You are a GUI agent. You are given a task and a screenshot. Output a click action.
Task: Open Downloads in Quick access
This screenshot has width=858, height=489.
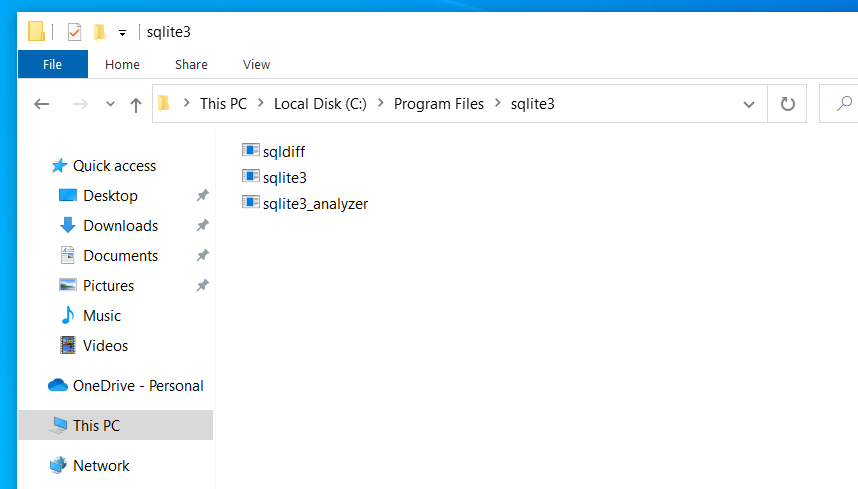[120, 225]
